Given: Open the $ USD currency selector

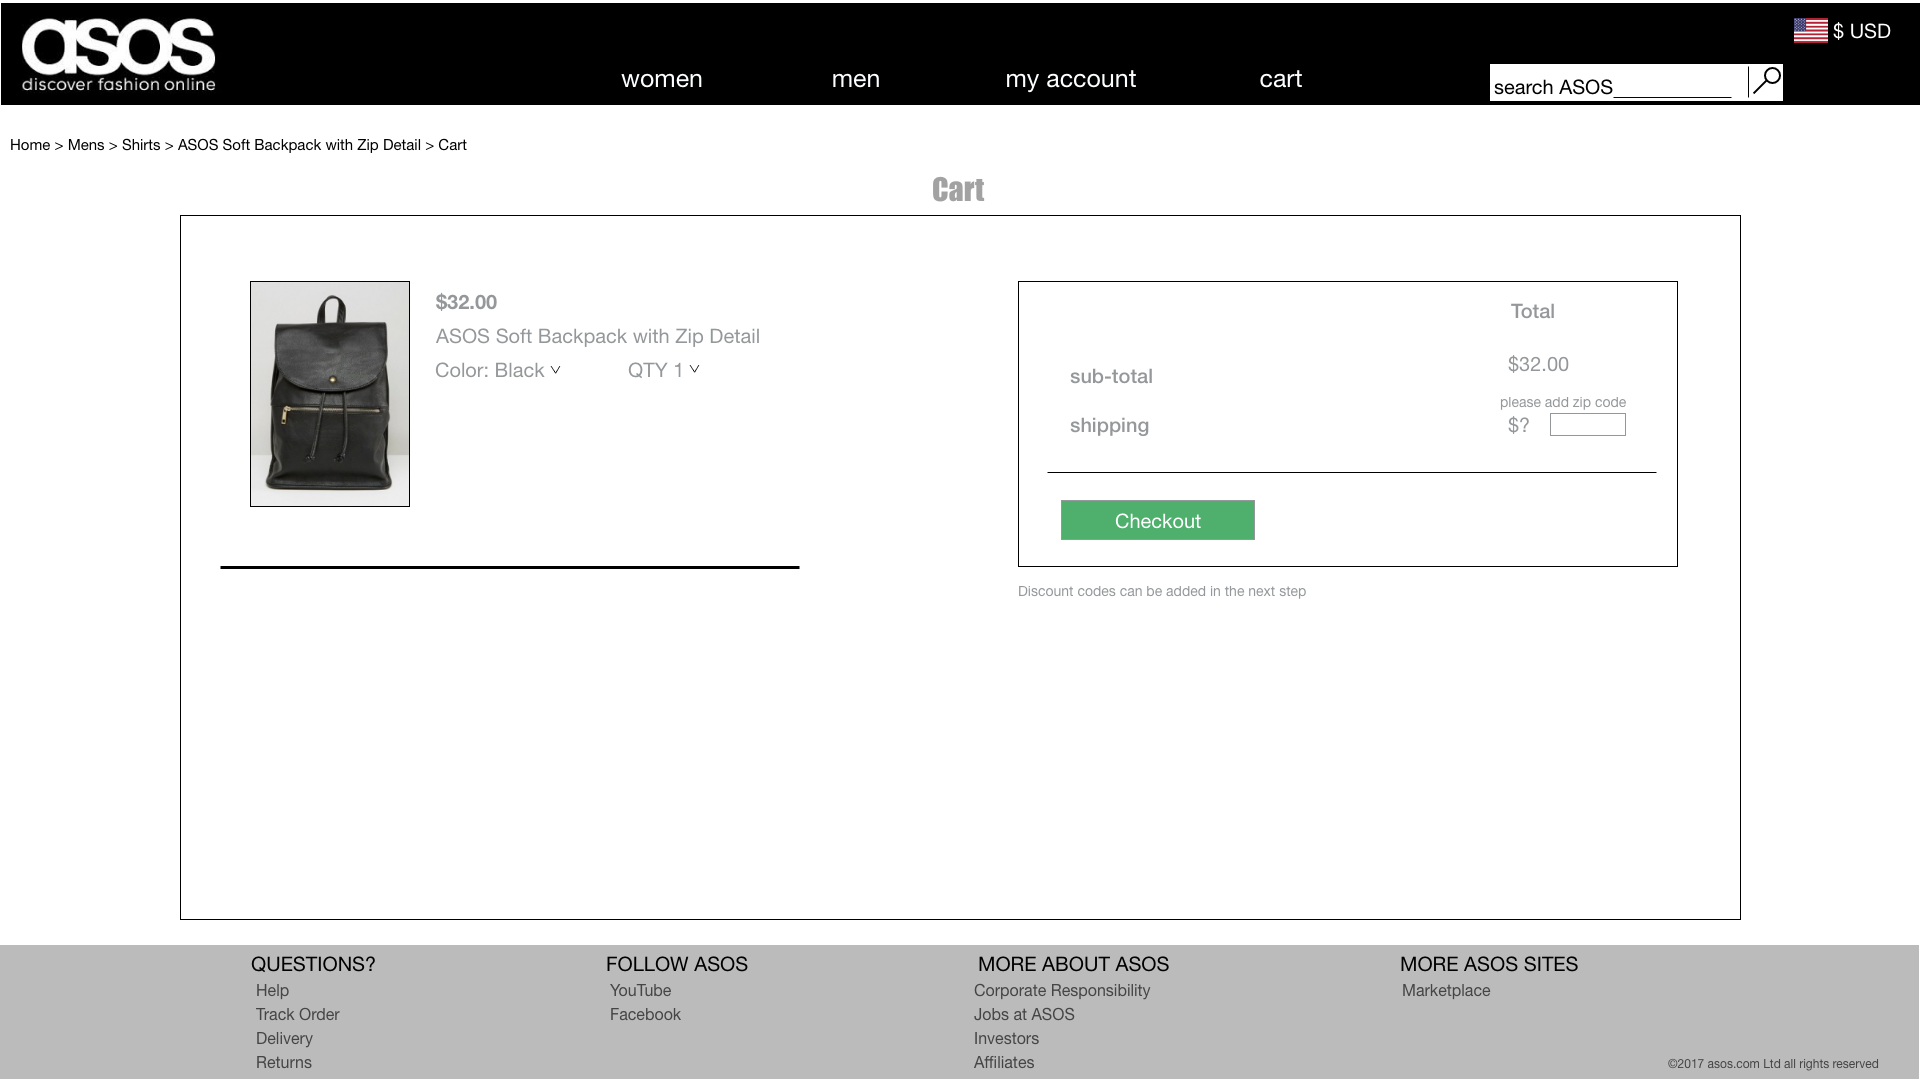Looking at the screenshot, I should coord(1861,31).
